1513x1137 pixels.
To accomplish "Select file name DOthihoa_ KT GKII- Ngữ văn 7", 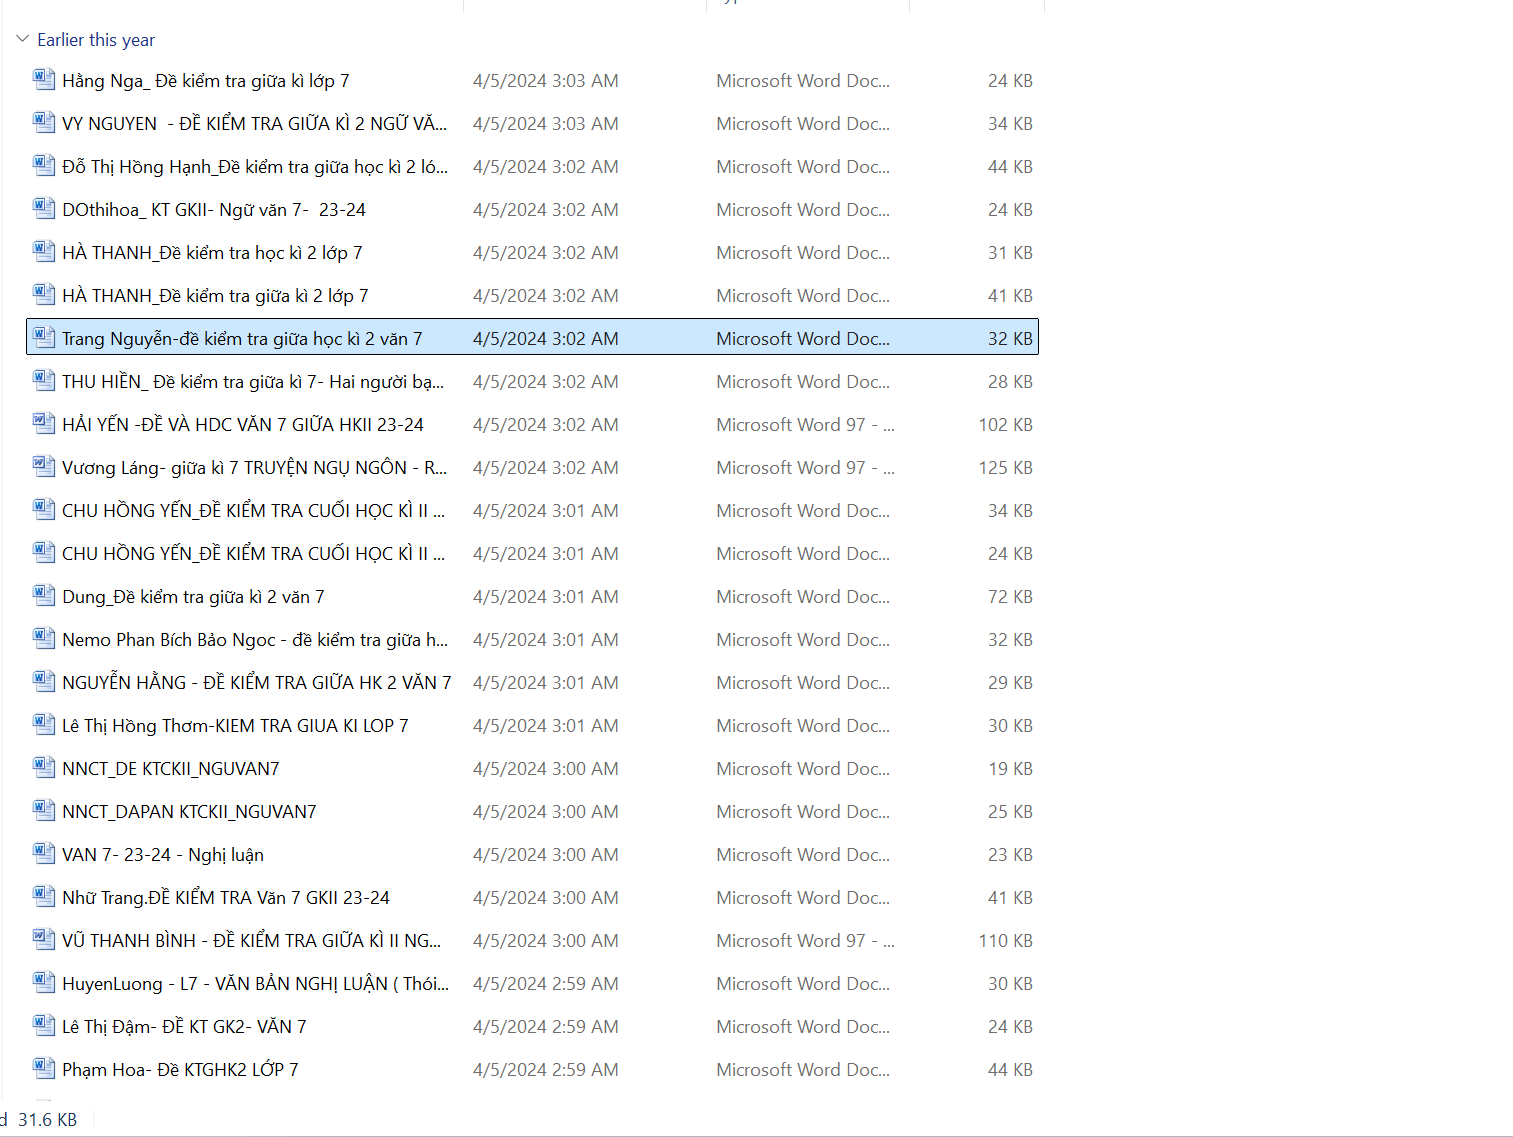I will point(214,210).
